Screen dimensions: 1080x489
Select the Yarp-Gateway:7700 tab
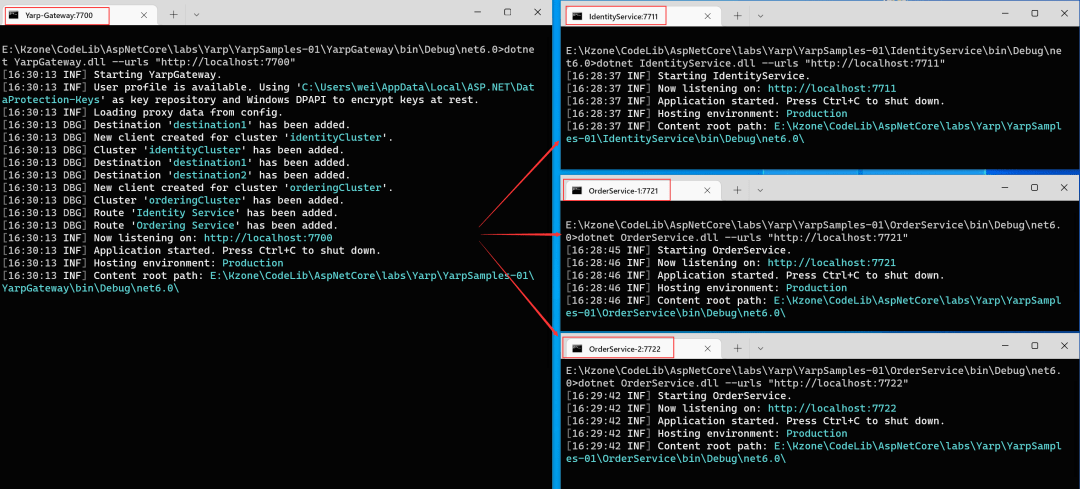[x=60, y=15]
